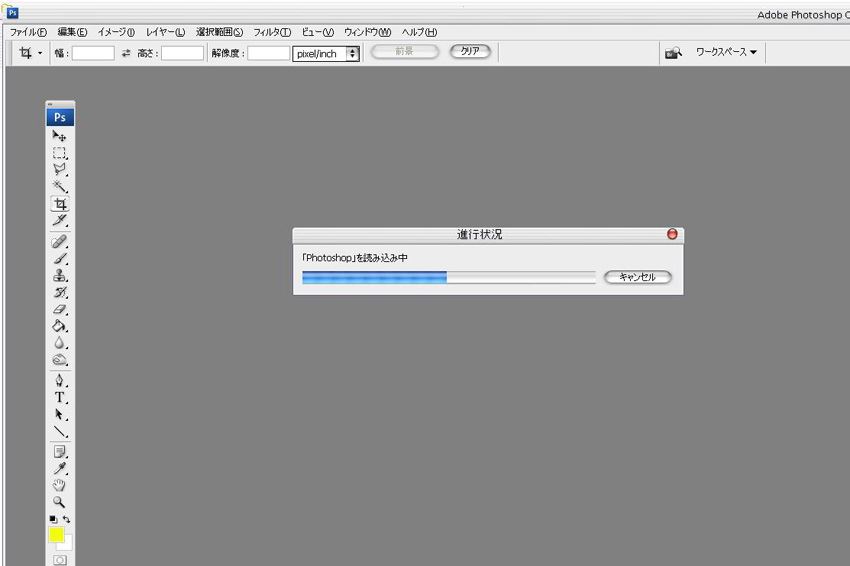Click the 幅 width input field

point(93,53)
